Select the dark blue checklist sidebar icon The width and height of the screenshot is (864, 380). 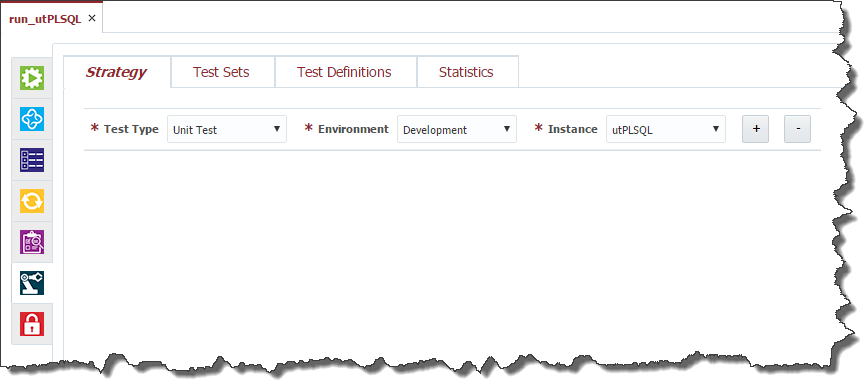tap(32, 160)
